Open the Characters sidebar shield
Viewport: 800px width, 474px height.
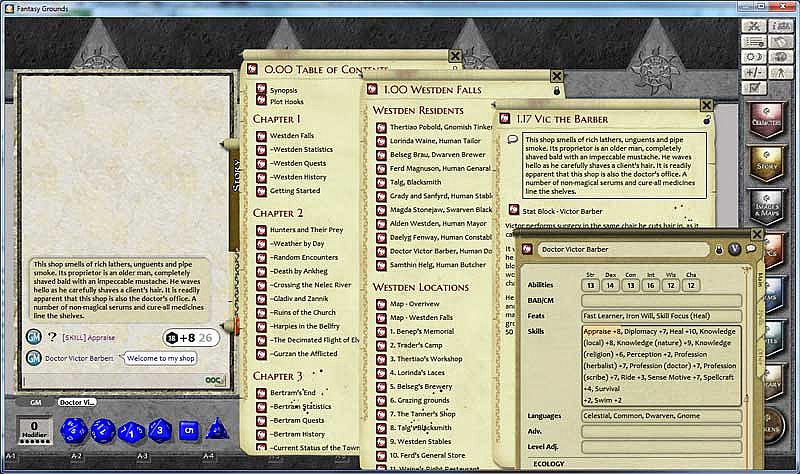(766, 120)
